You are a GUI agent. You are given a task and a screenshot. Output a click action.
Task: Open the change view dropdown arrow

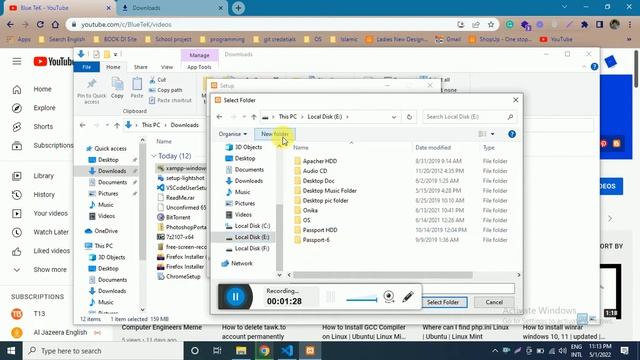coord(493,134)
